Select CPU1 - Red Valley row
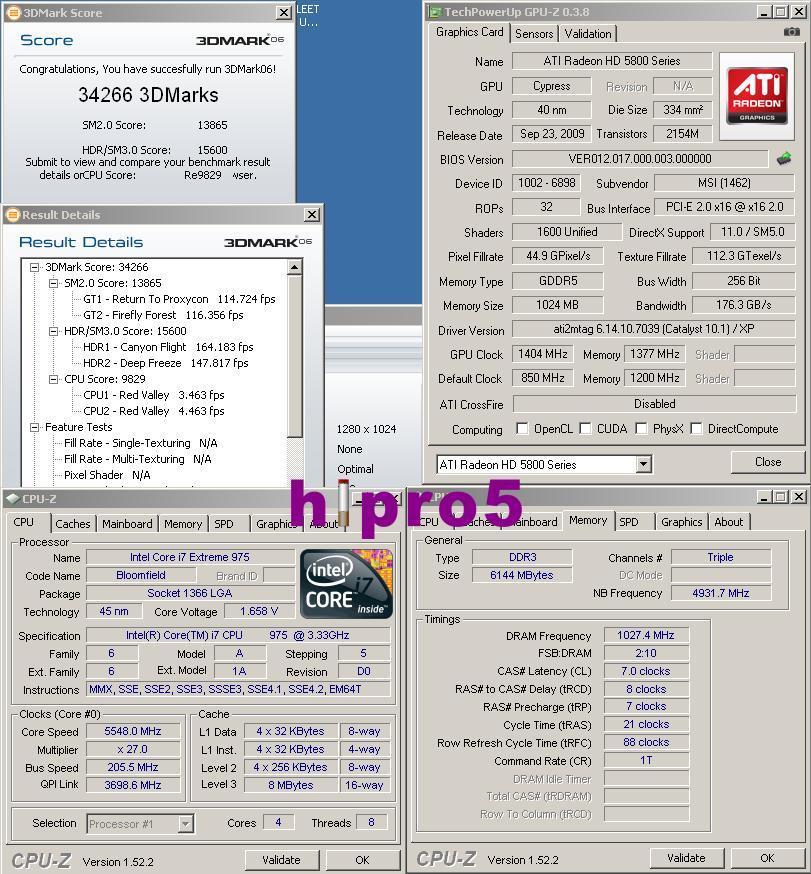811x874 pixels. click(153, 395)
